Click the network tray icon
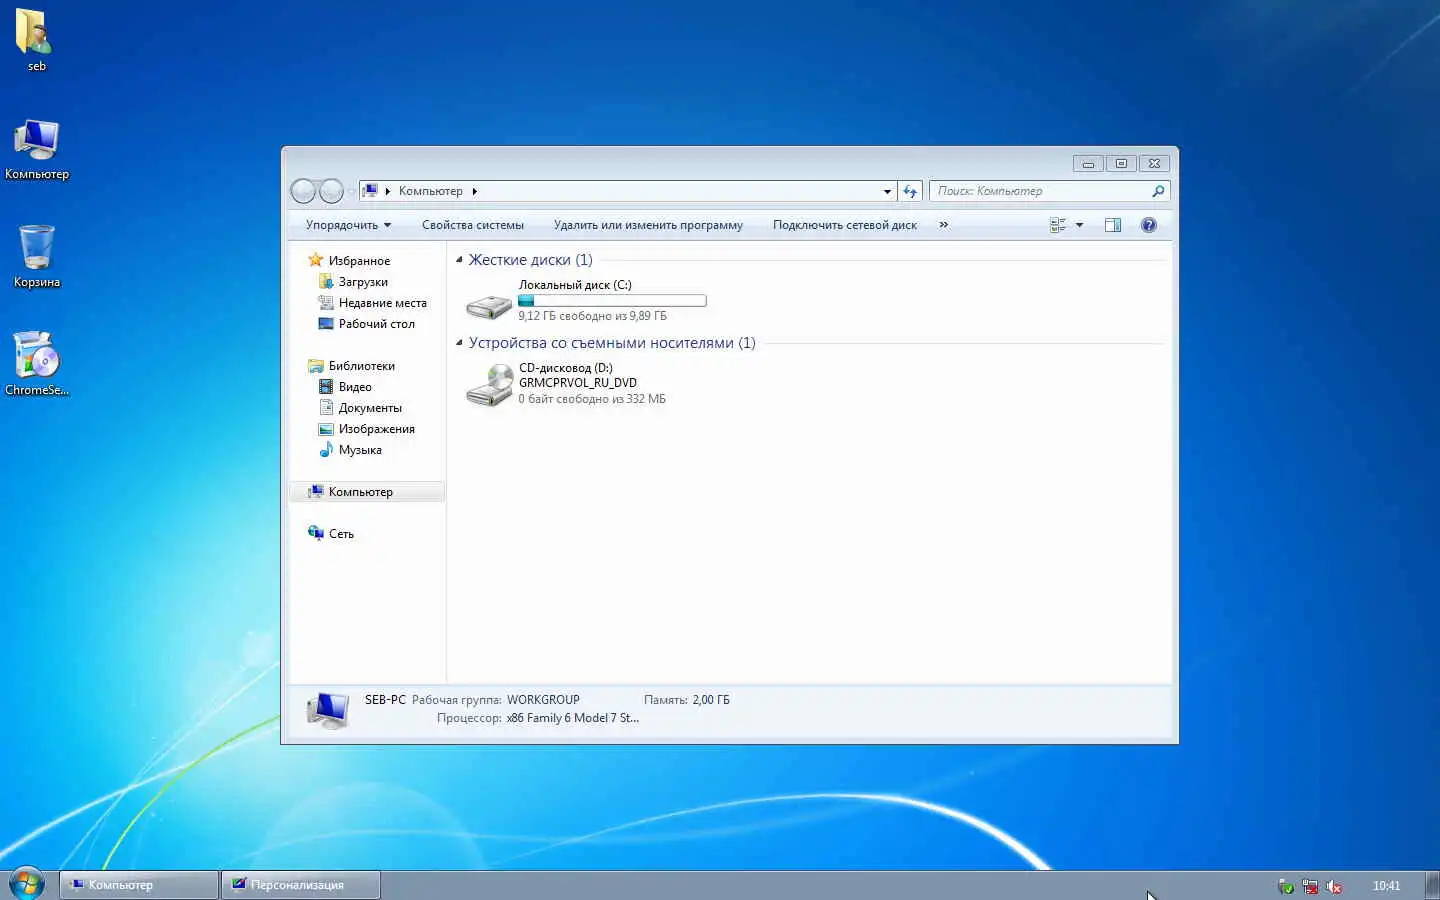 pos(1310,886)
